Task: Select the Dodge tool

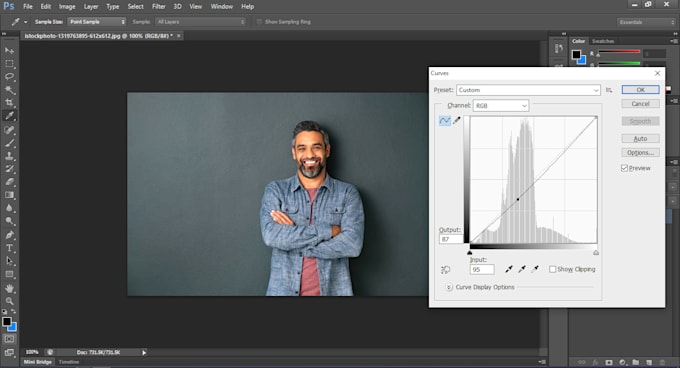Action: click(9, 221)
